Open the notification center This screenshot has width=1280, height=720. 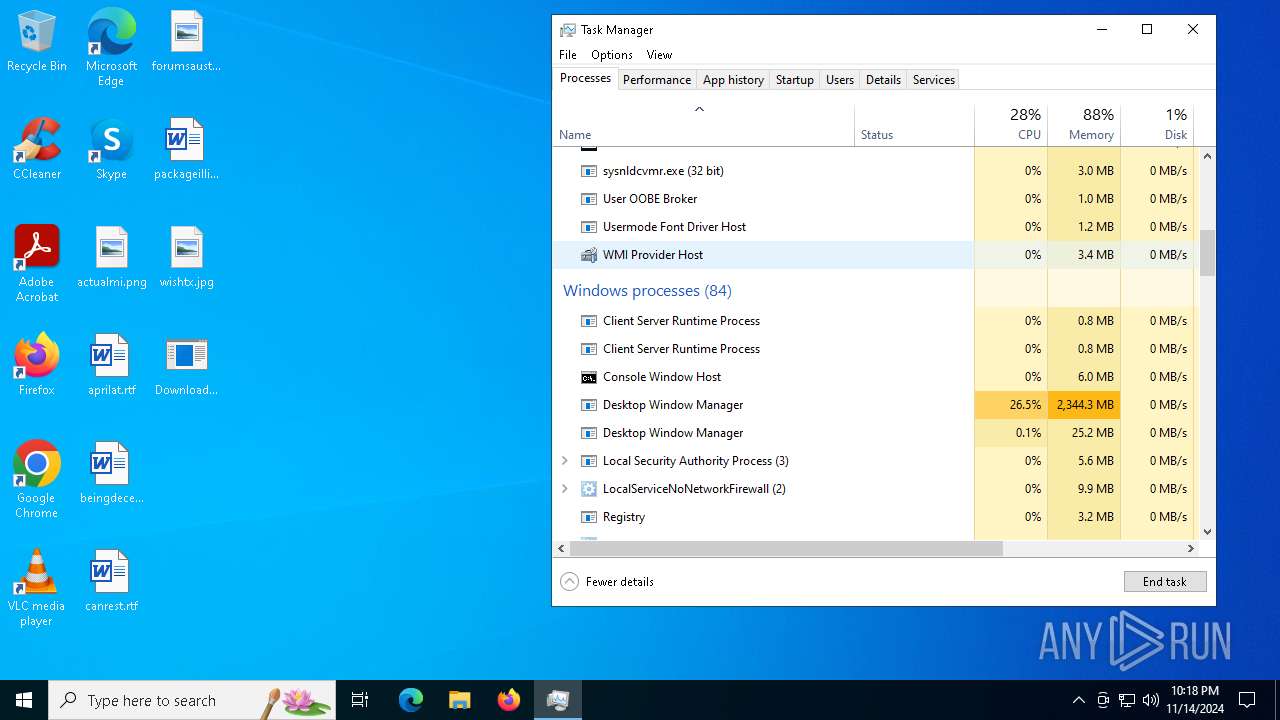click(1247, 700)
